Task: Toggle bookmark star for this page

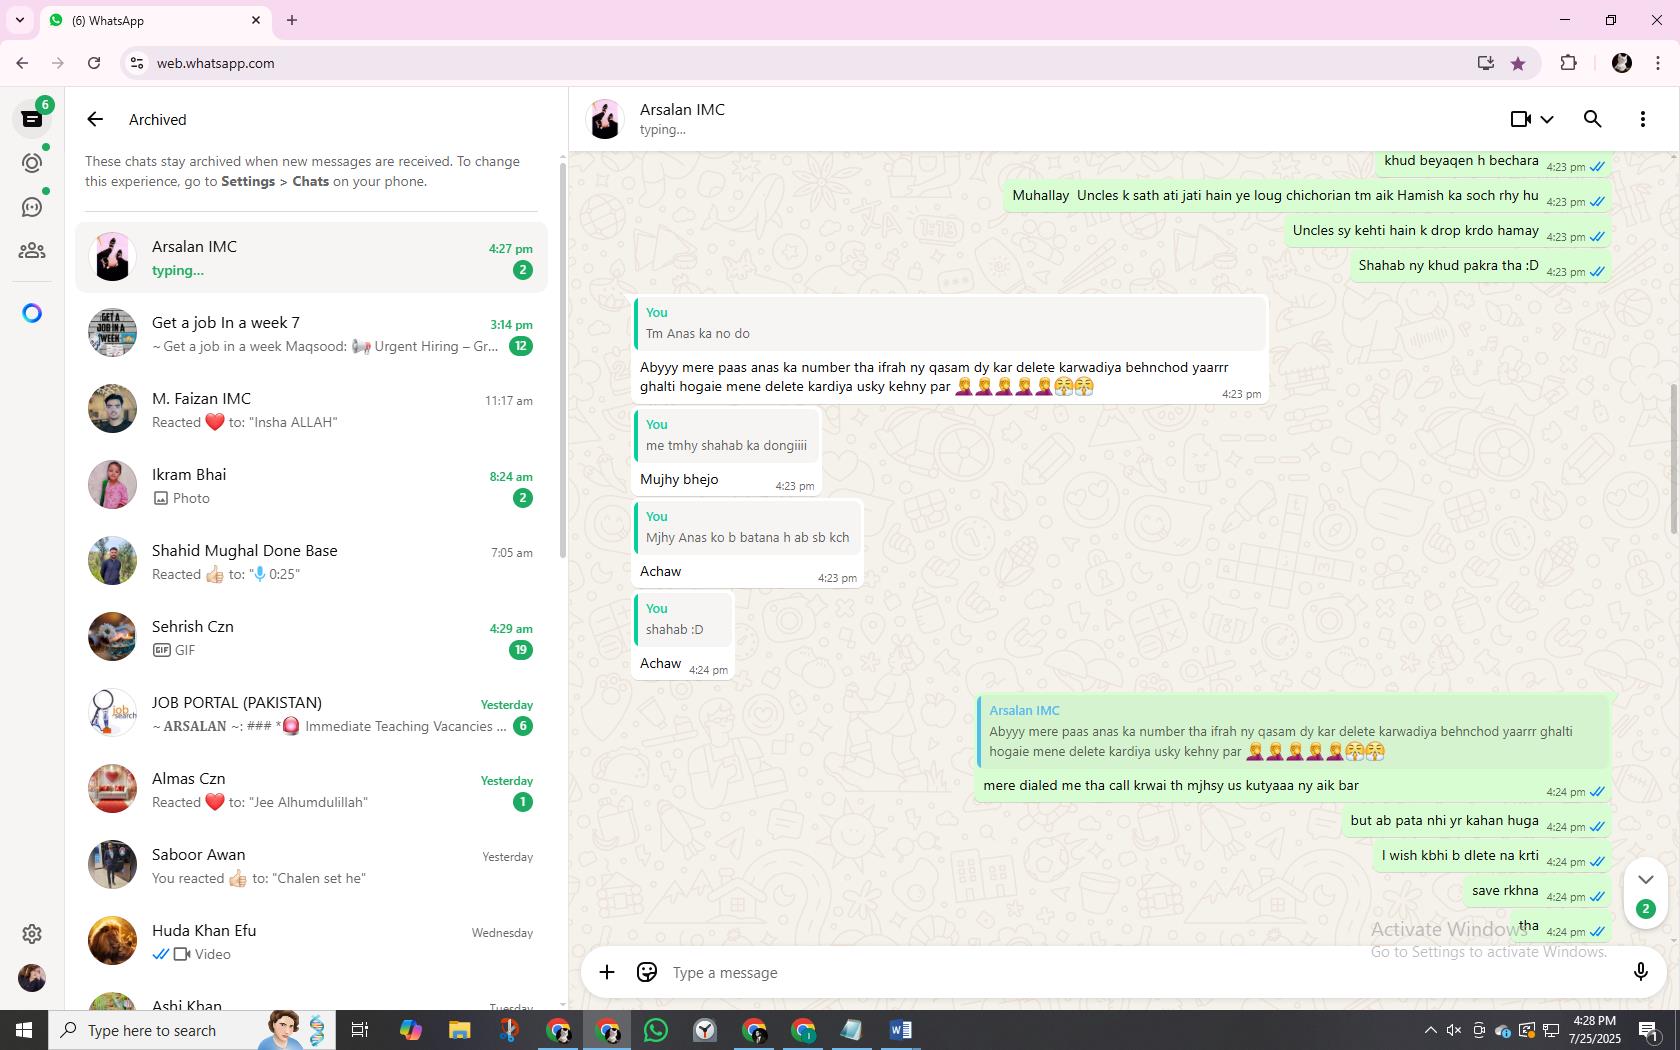Action: point(1518,63)
